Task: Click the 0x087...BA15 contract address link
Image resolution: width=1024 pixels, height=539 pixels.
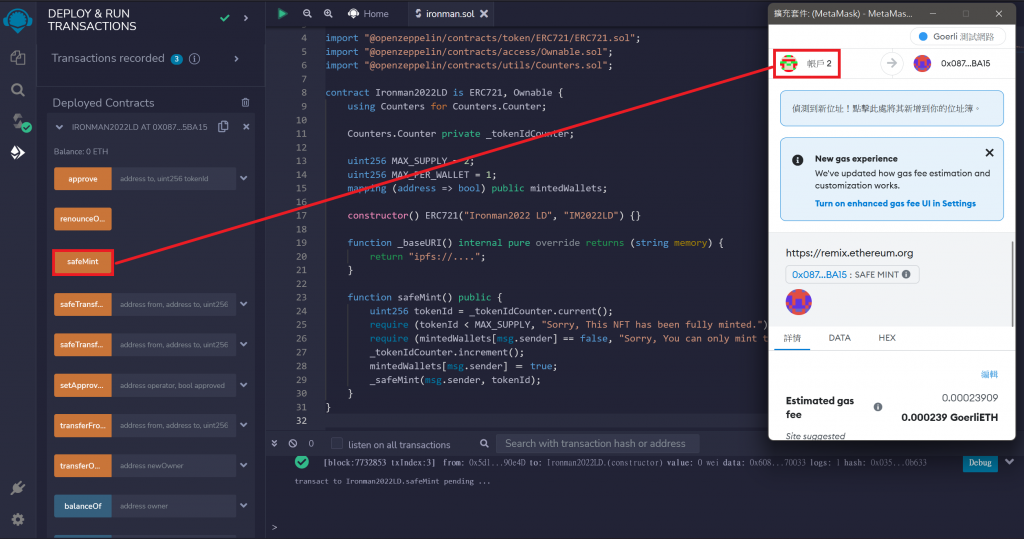Action: tap(819, 274)
